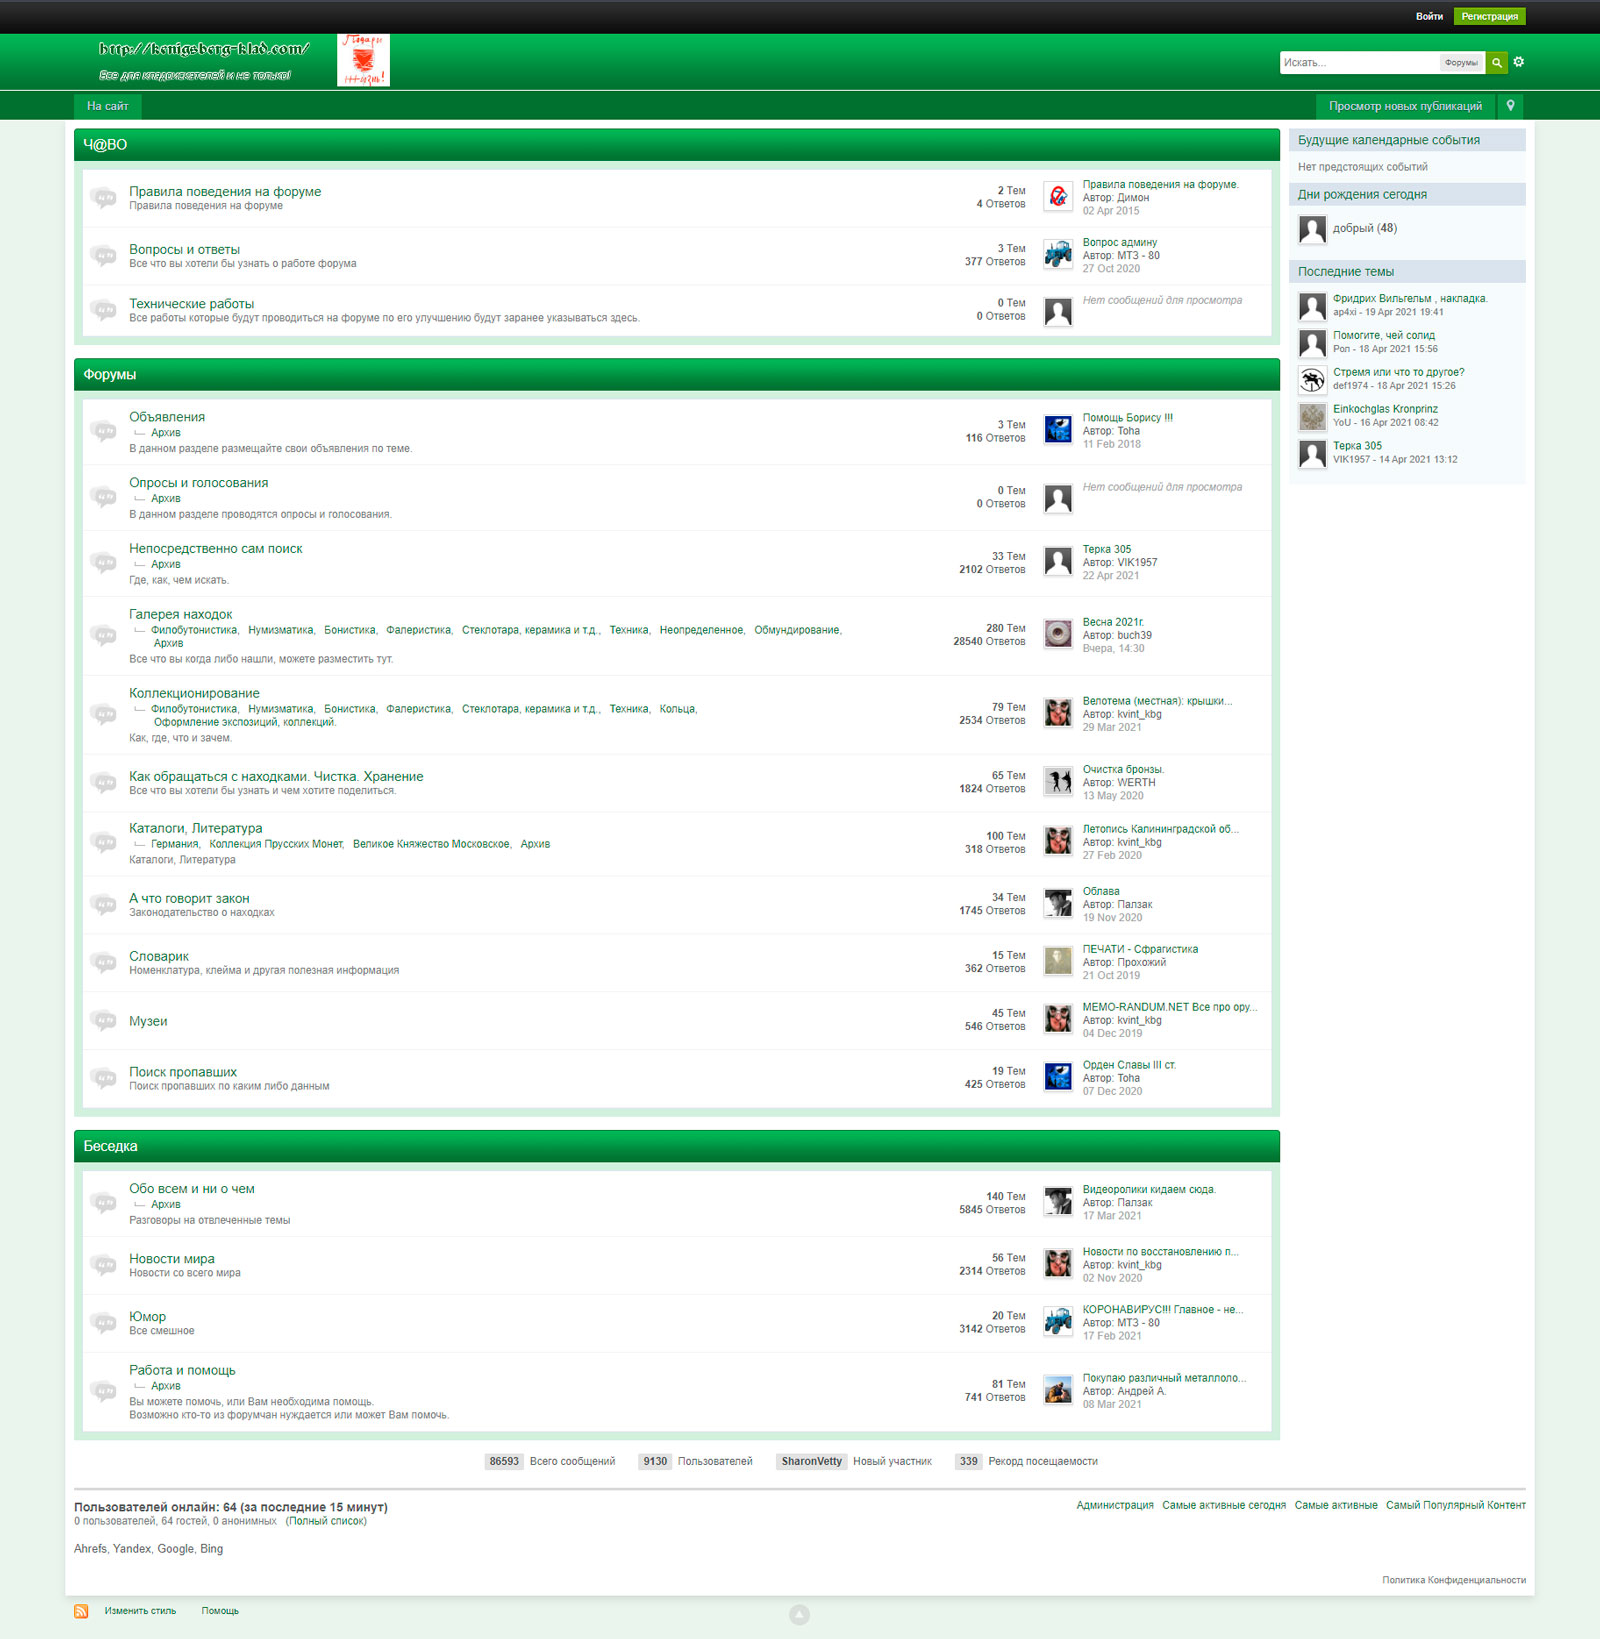Click forum status icon beside Юмор
Screen dimensions: 1600x1639
(103, 1322)
